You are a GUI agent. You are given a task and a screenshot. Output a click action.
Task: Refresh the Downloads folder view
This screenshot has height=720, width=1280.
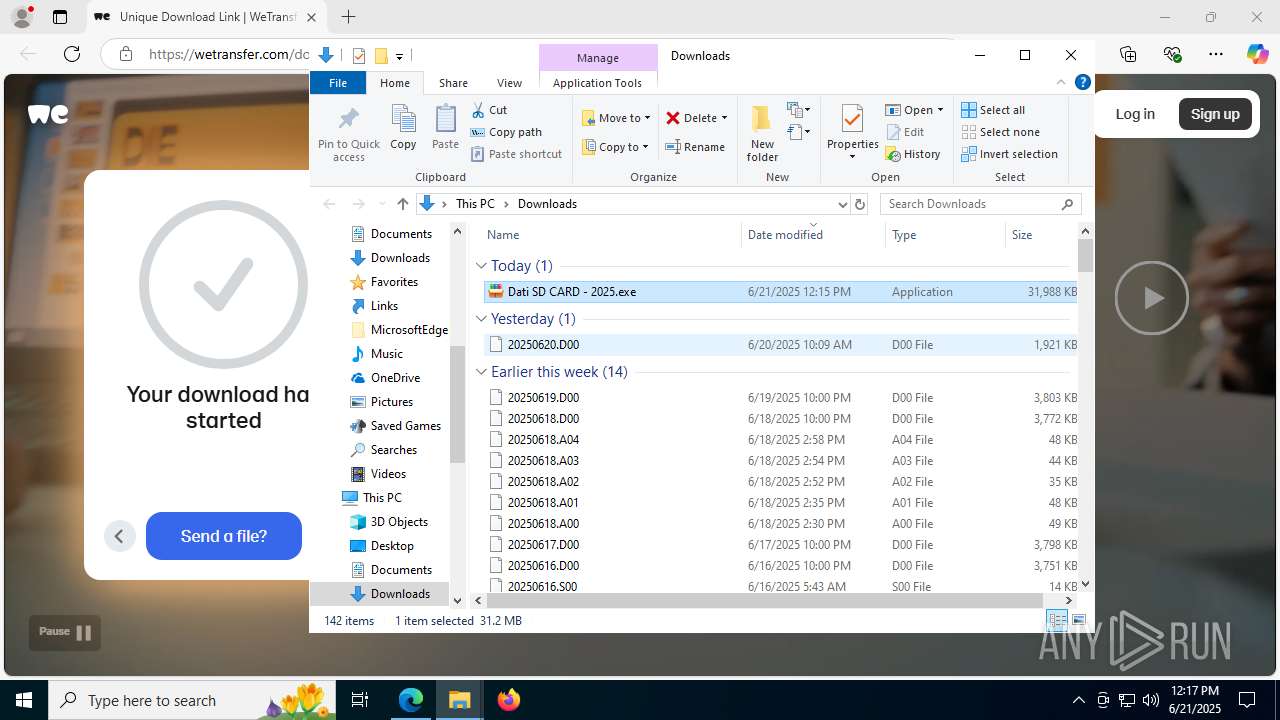859,204
